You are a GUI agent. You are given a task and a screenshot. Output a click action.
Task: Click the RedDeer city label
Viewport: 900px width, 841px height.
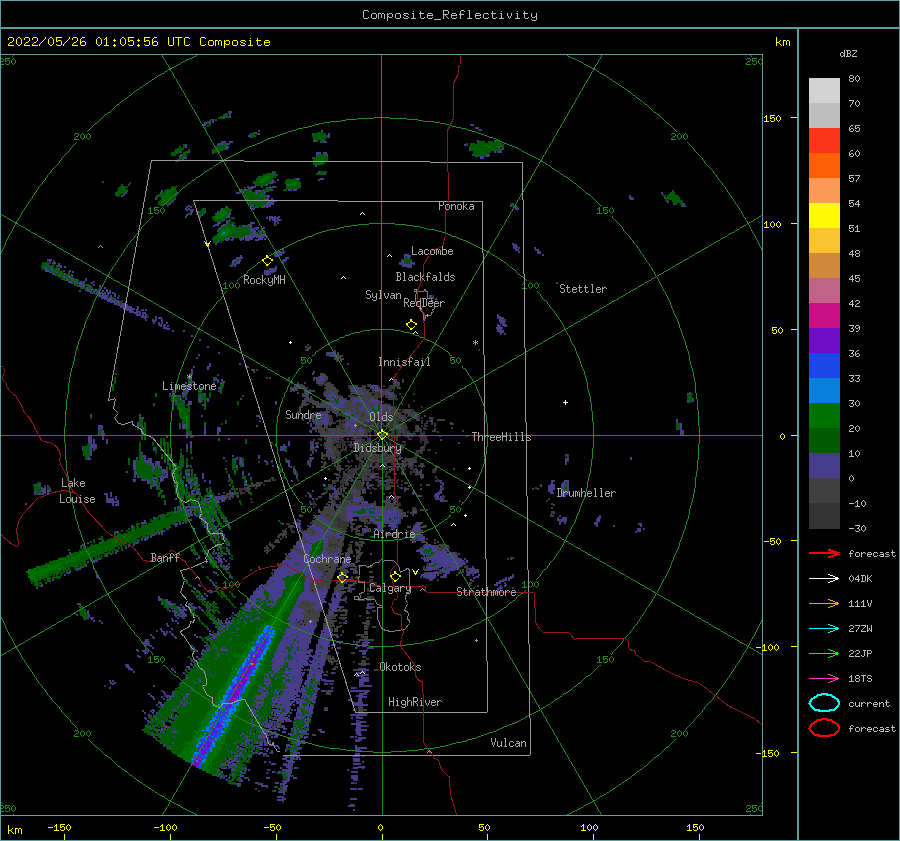[424, 303]
